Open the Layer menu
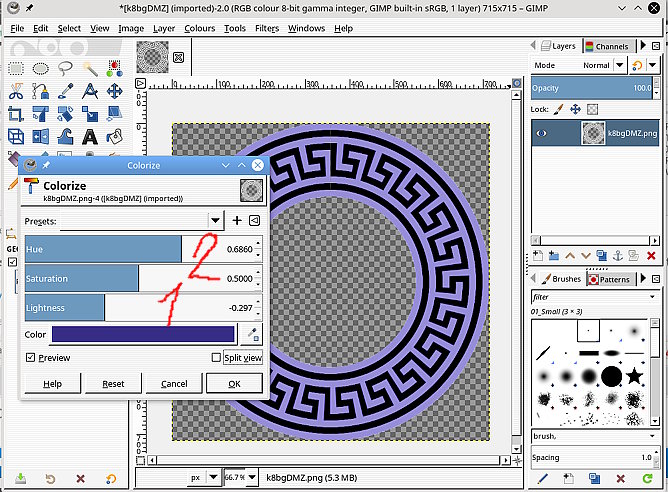668x492 pixels. point(164,29)
